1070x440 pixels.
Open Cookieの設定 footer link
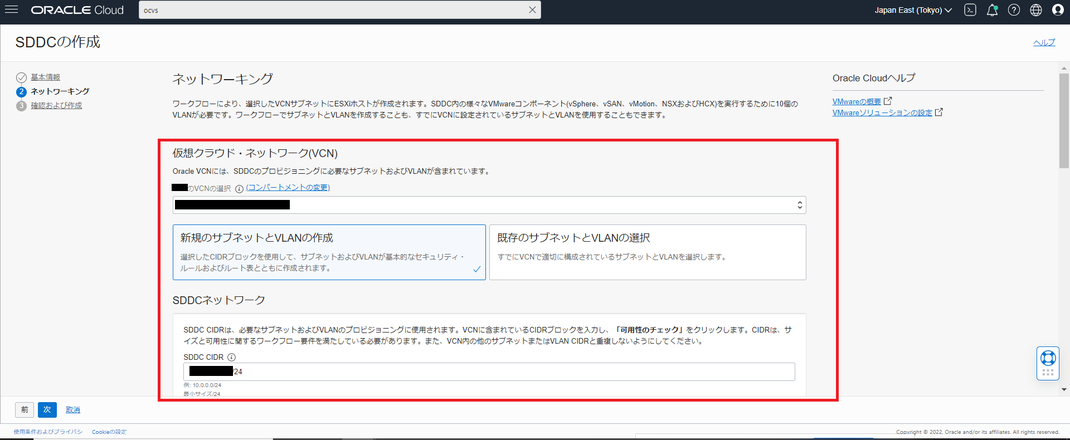click(109, 432)
